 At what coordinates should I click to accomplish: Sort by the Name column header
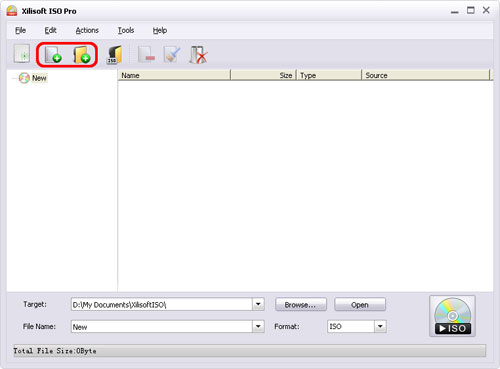pos(174,75)
